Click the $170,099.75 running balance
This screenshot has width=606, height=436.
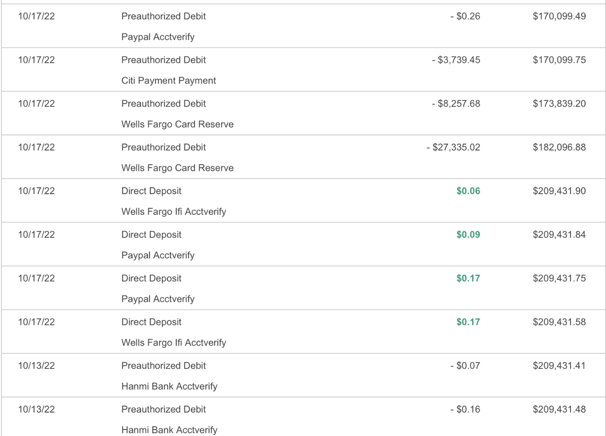[559, 60]
